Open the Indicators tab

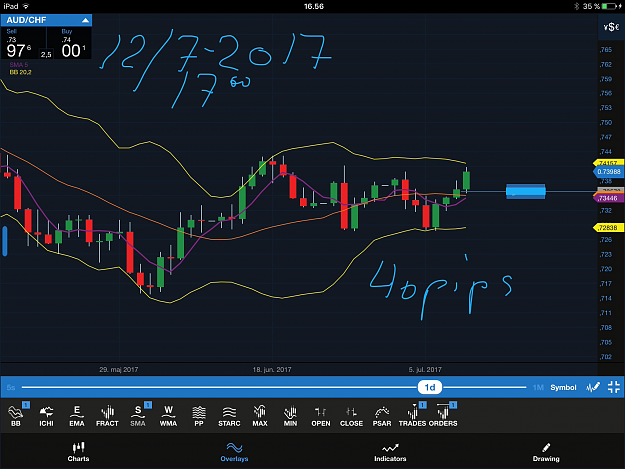390,452
